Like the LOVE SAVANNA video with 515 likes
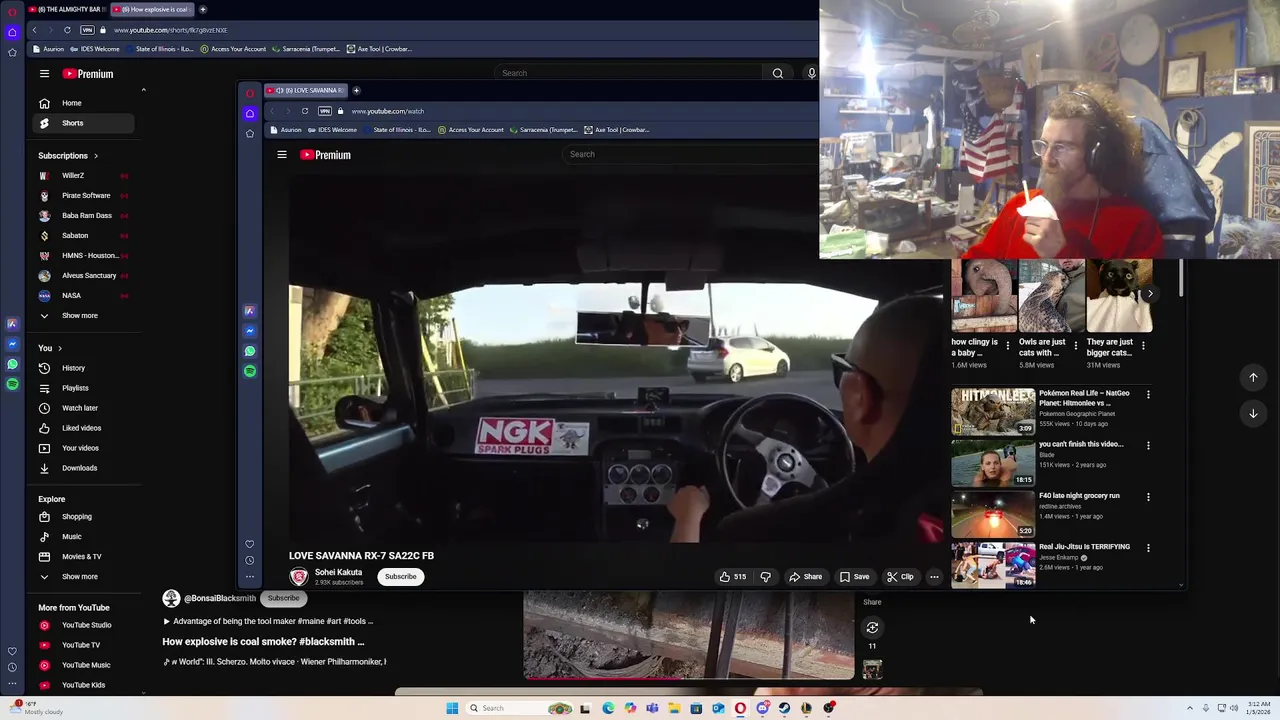Image resolution: width=1280 pixels, height=720 pixels. (733, 577)
